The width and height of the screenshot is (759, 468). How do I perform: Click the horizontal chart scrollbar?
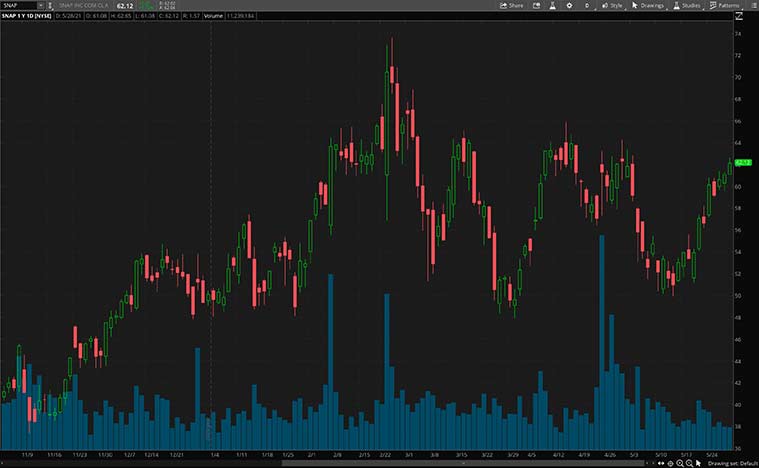click(462, 464)
